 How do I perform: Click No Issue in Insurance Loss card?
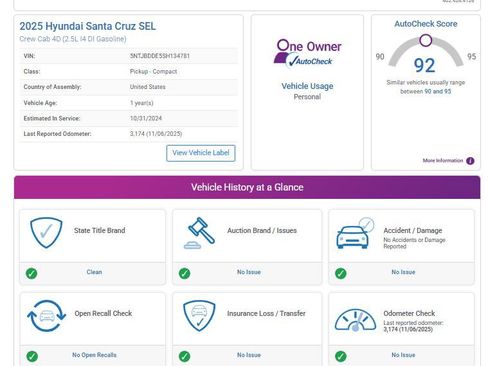[249, 355]
